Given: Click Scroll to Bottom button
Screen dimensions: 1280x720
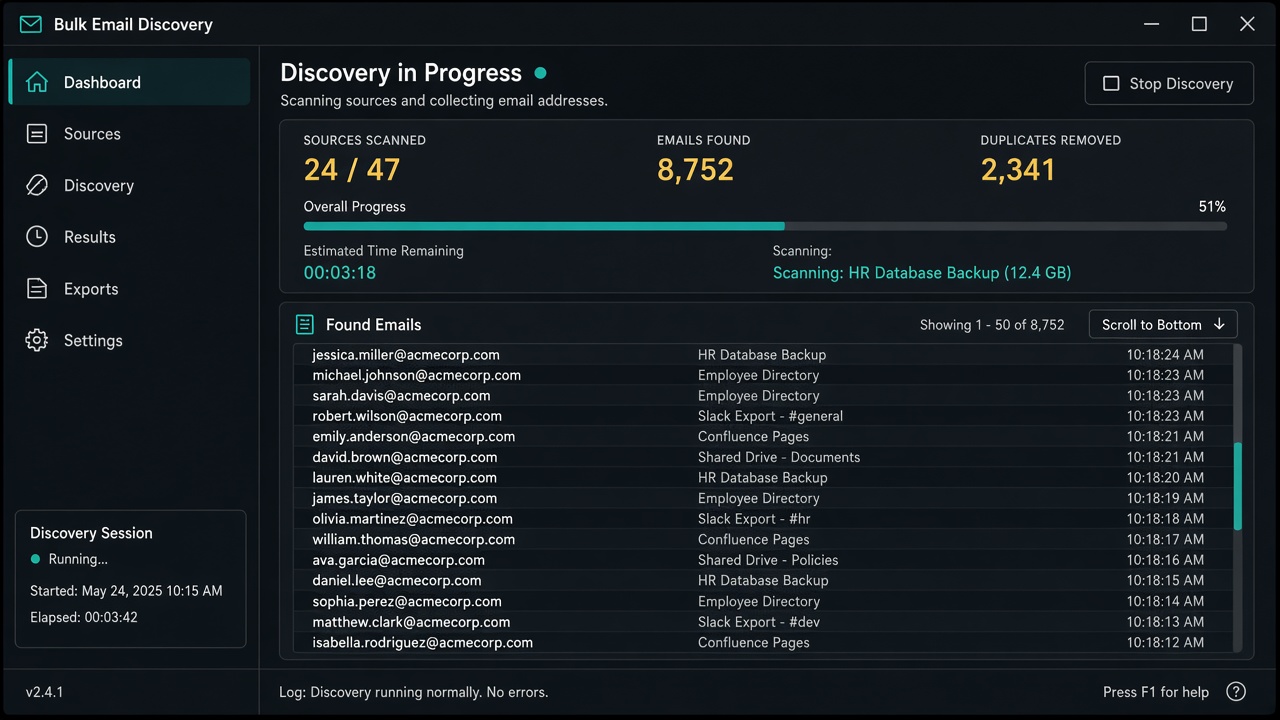Looking at the screenshot, I should [1163, 324].
